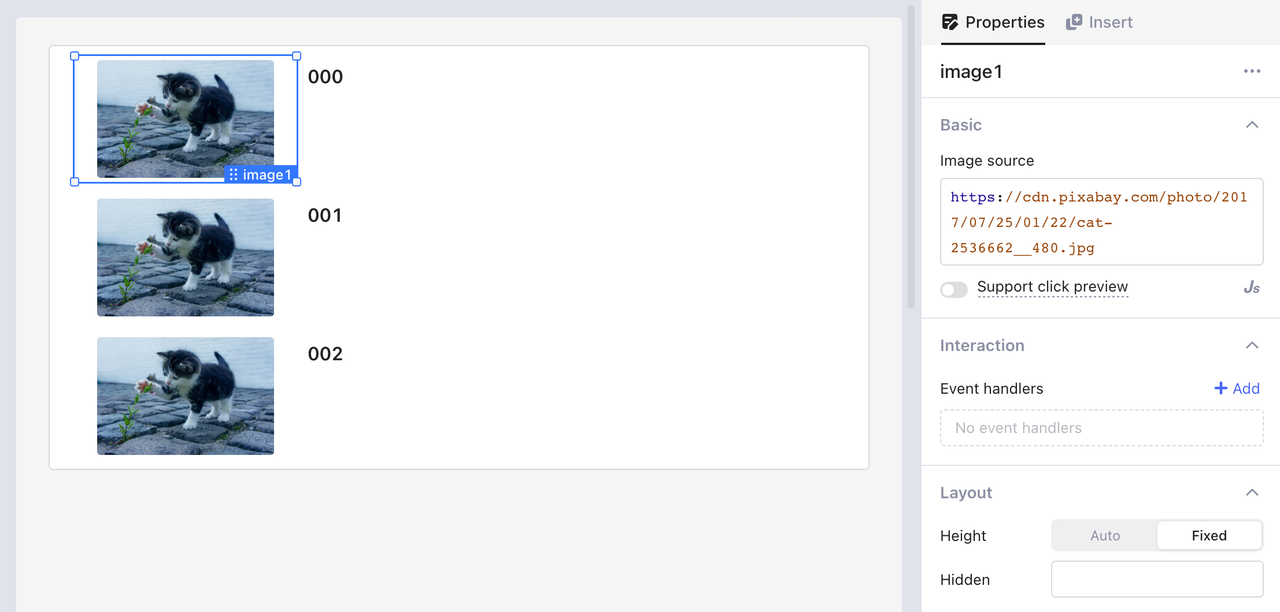Switch to the Properties tab

pyautogui.click(x=1004, y=22)
